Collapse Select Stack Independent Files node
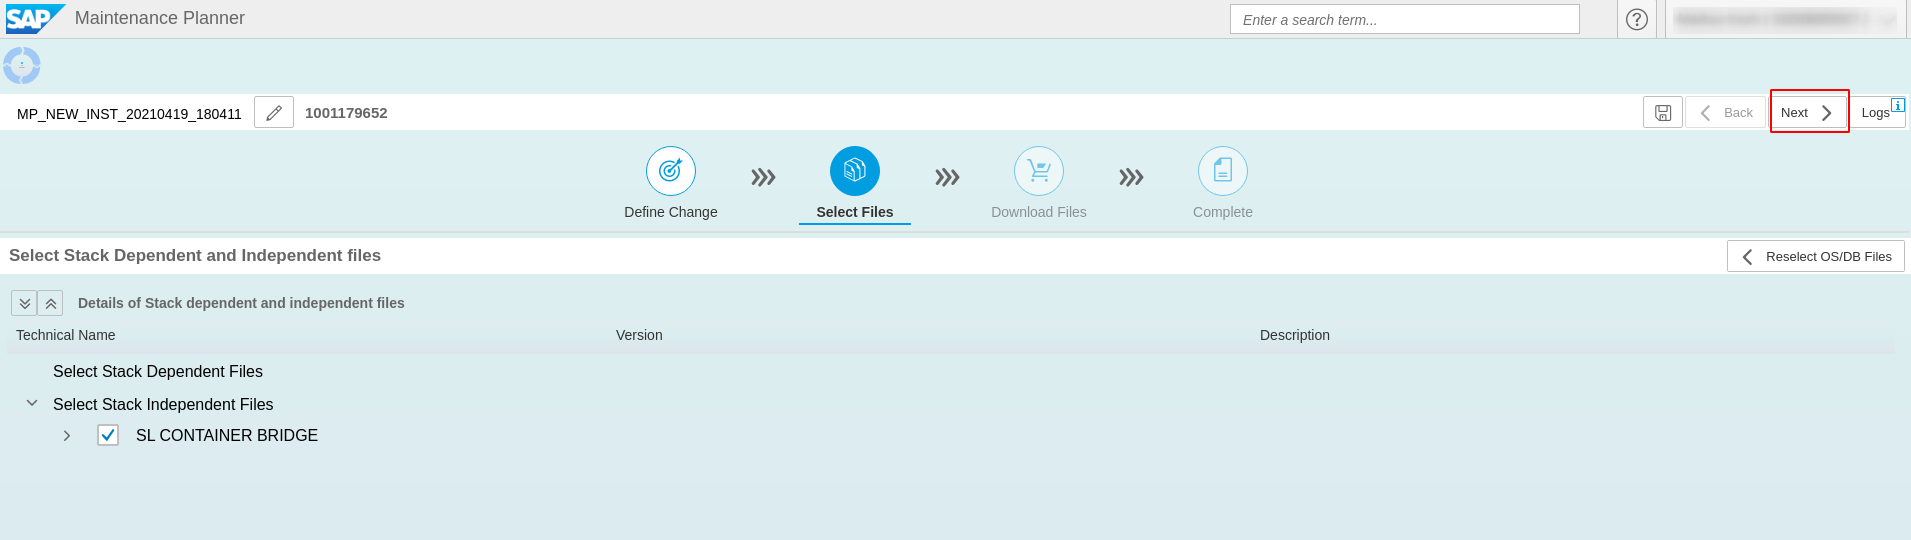Screen dimensions: 1911x540 (x=32, y=403)
